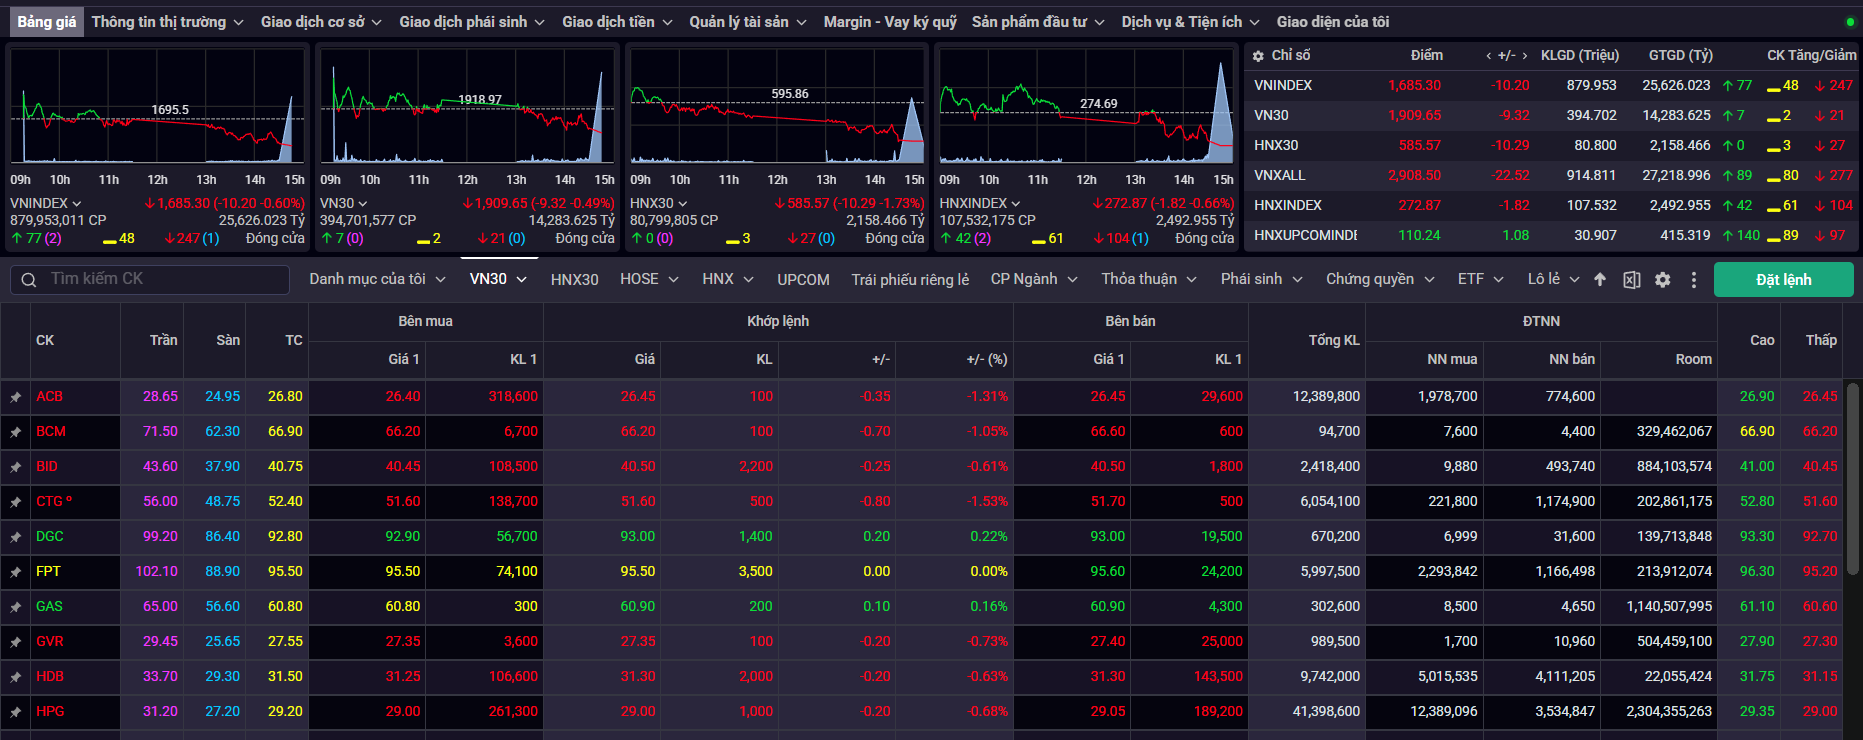Click the gear icon next to Chỉ số
Screen dimensions: 1863x740
point(1258,56)
